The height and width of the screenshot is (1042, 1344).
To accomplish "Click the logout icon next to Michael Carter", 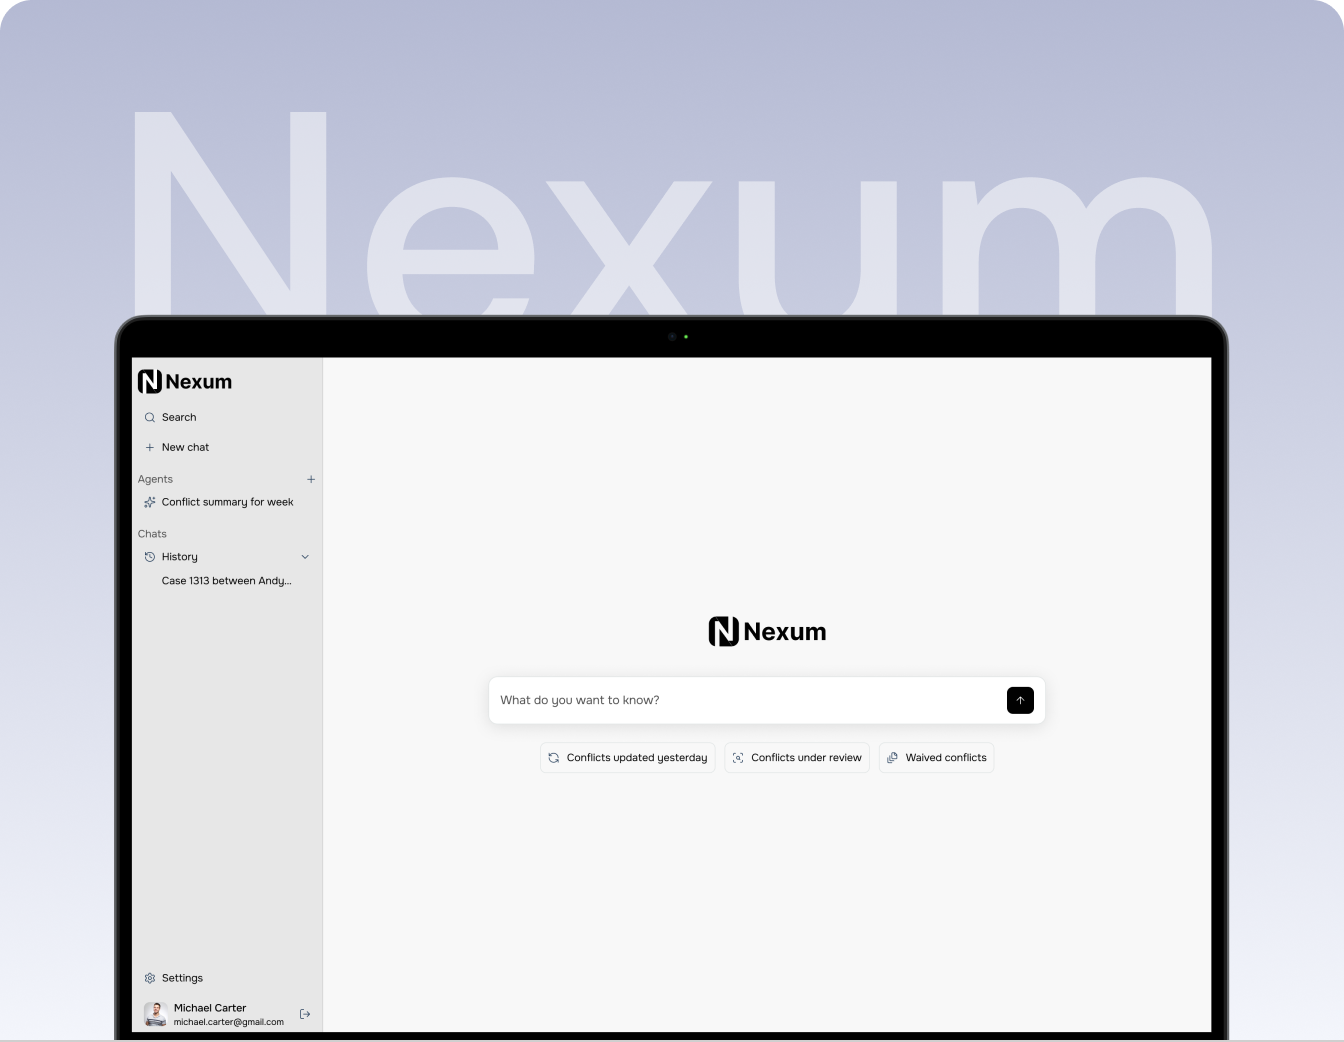I will click(x=305, y=1014).
